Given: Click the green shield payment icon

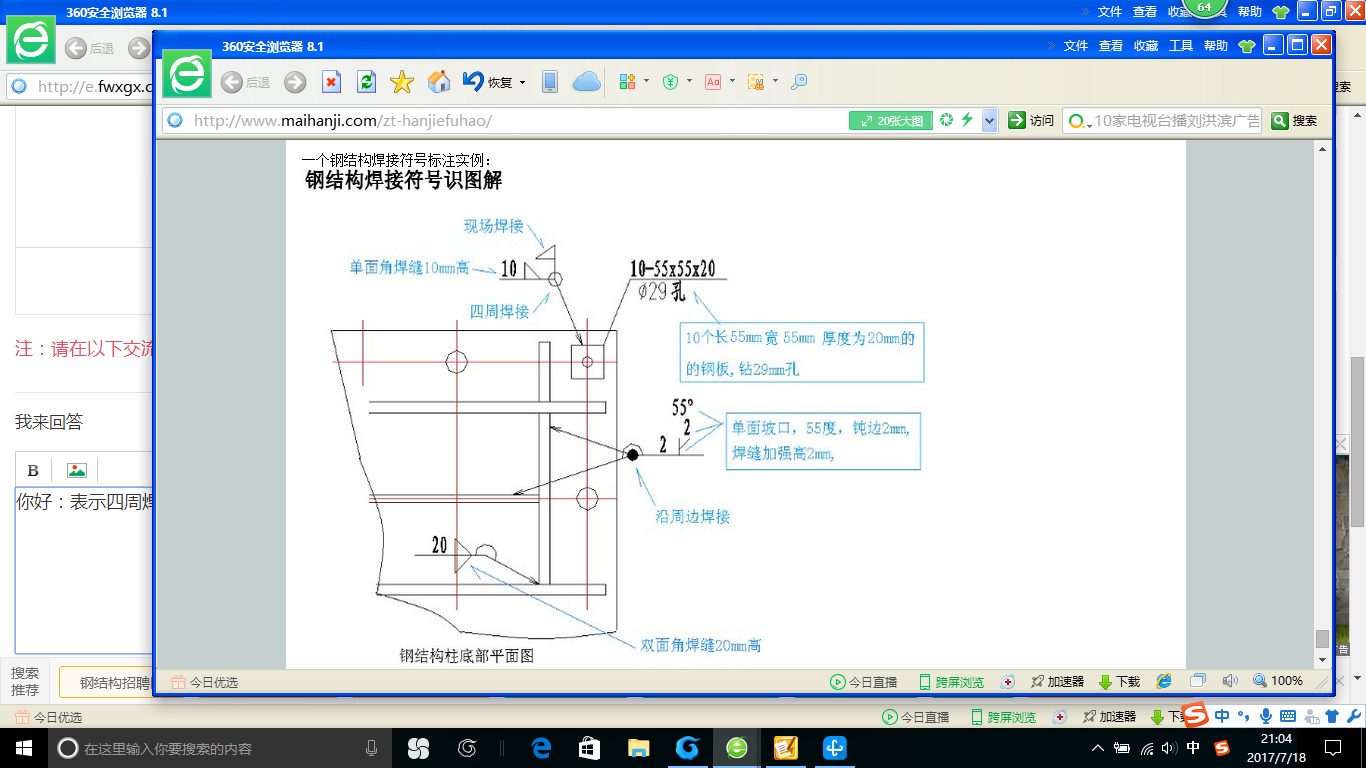Looking at the screenshot, I should [672, 82].
